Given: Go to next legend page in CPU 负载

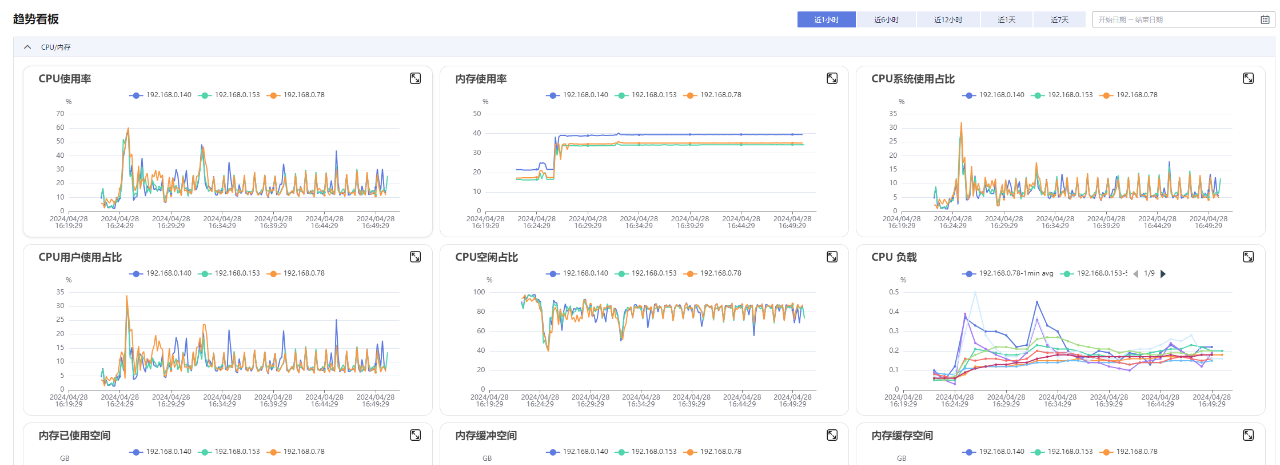Looking at the screenshot, I should pos(1163,273).
